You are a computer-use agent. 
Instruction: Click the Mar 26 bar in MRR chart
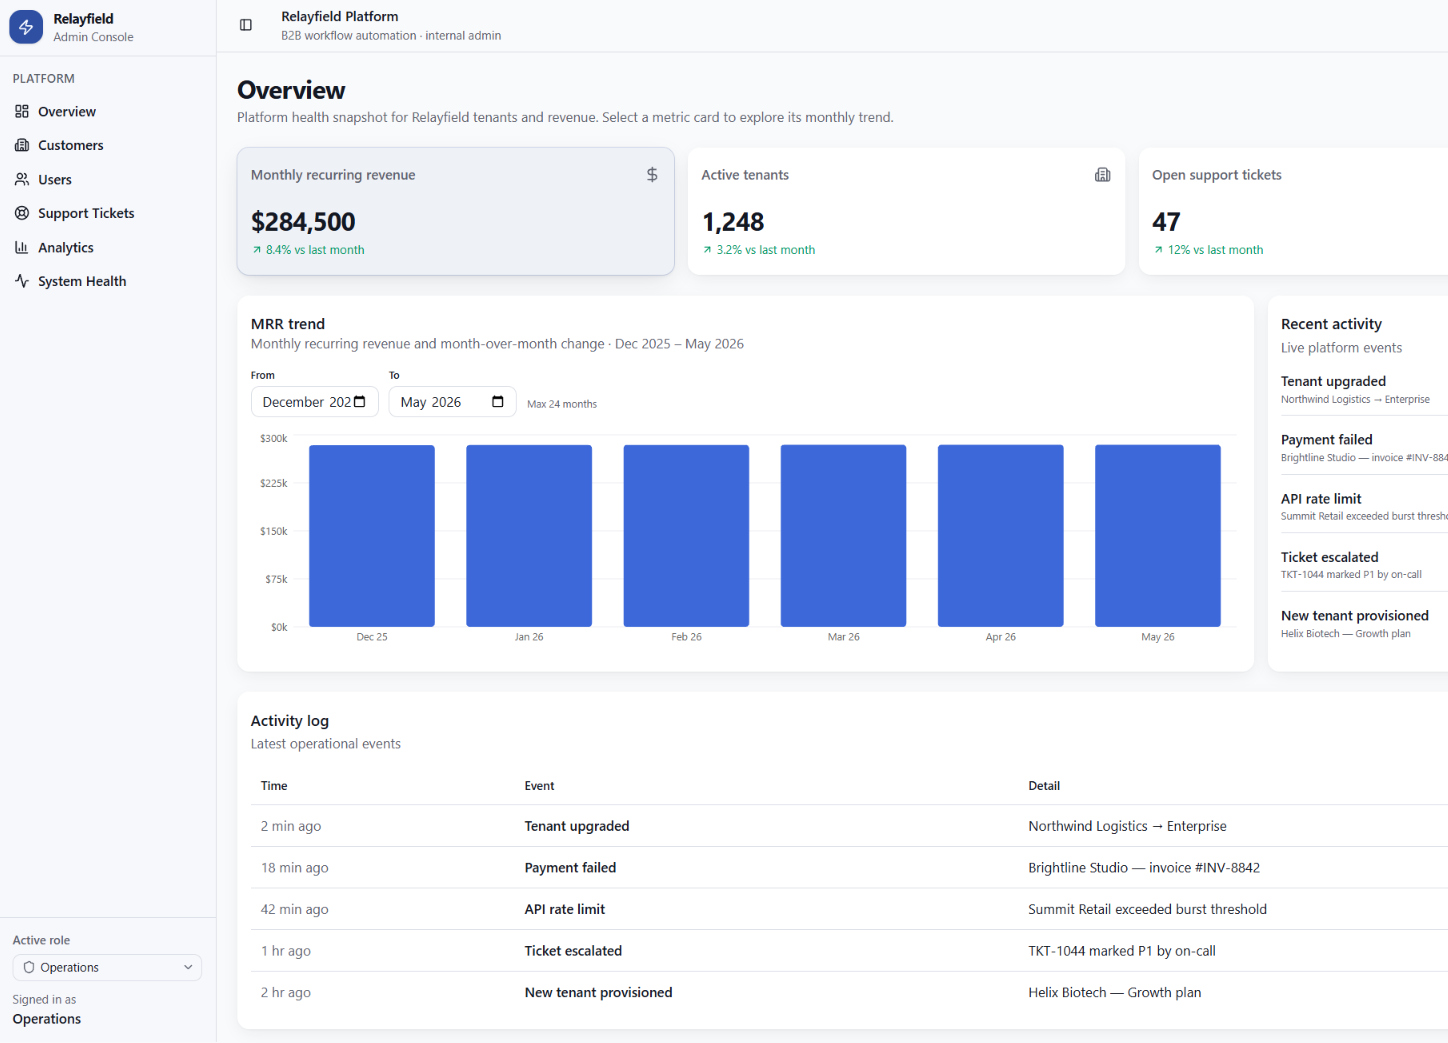[x=843, y=535]
